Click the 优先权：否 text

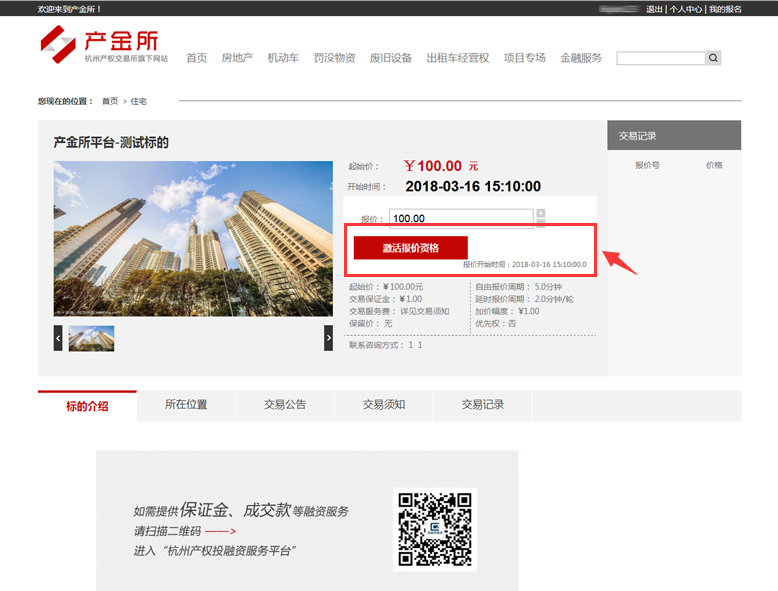coord(496,324)
